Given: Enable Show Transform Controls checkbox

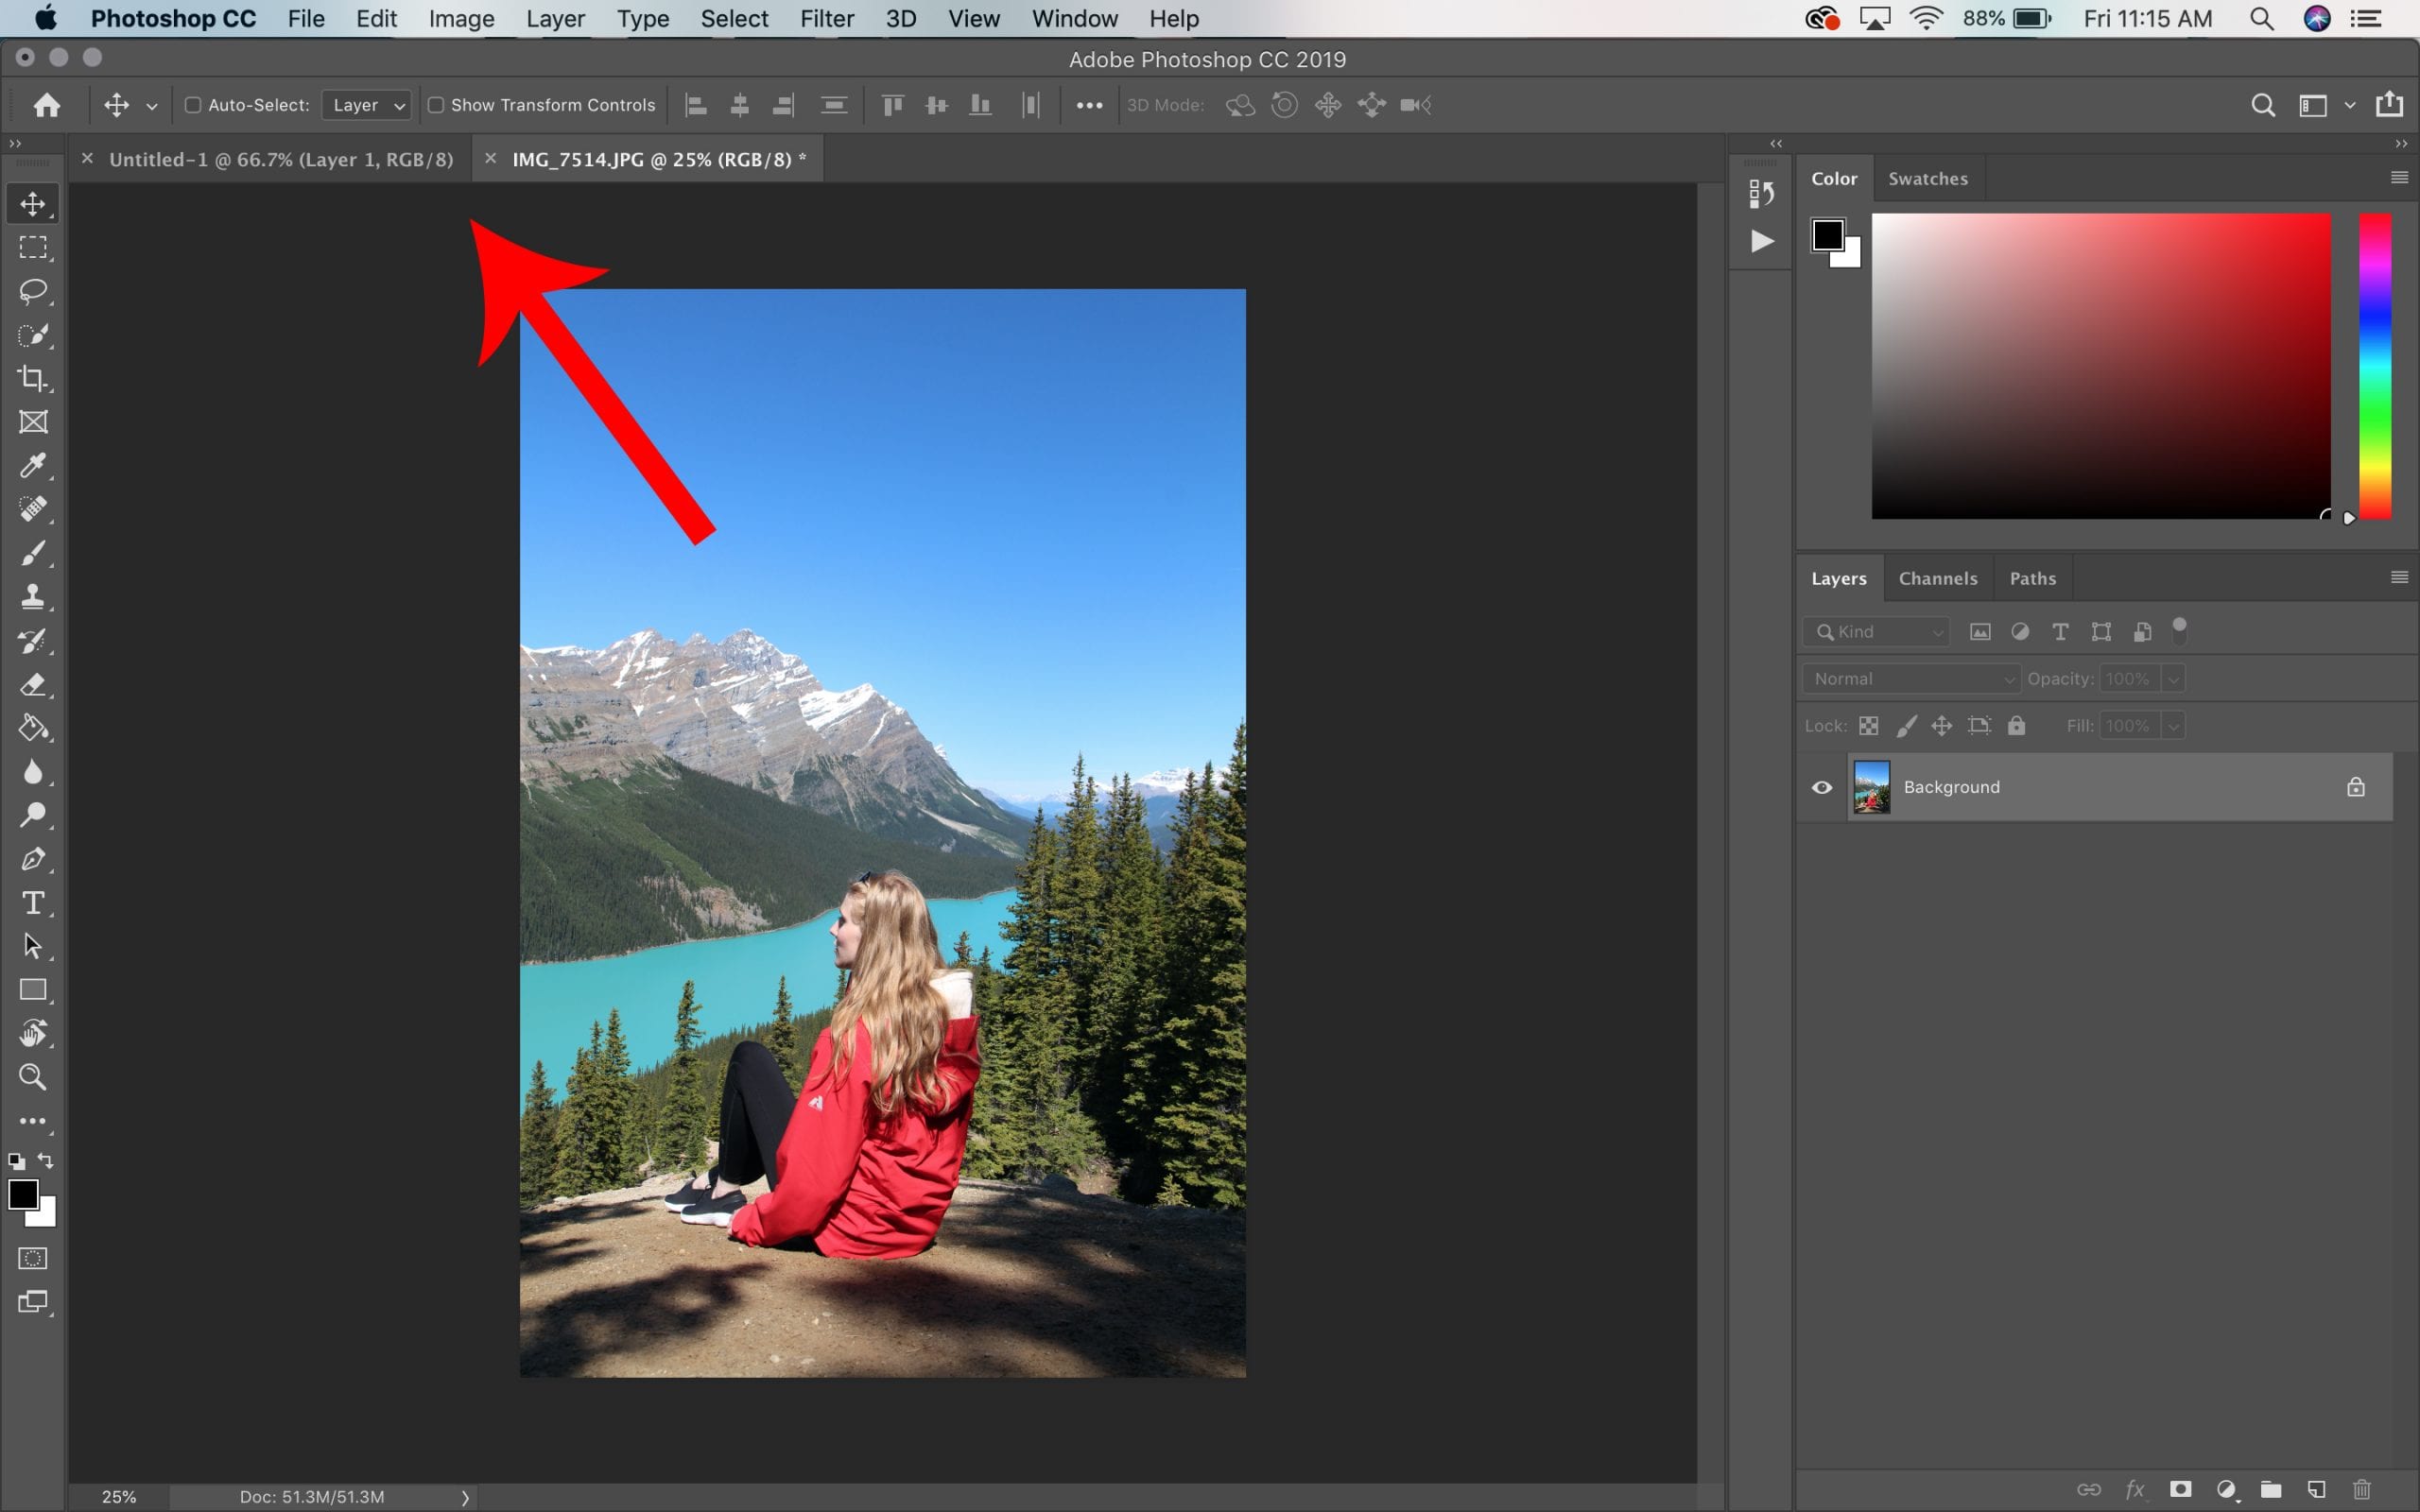Looking at the screenshot, I should pyautogui.click(x=436, y=105).
